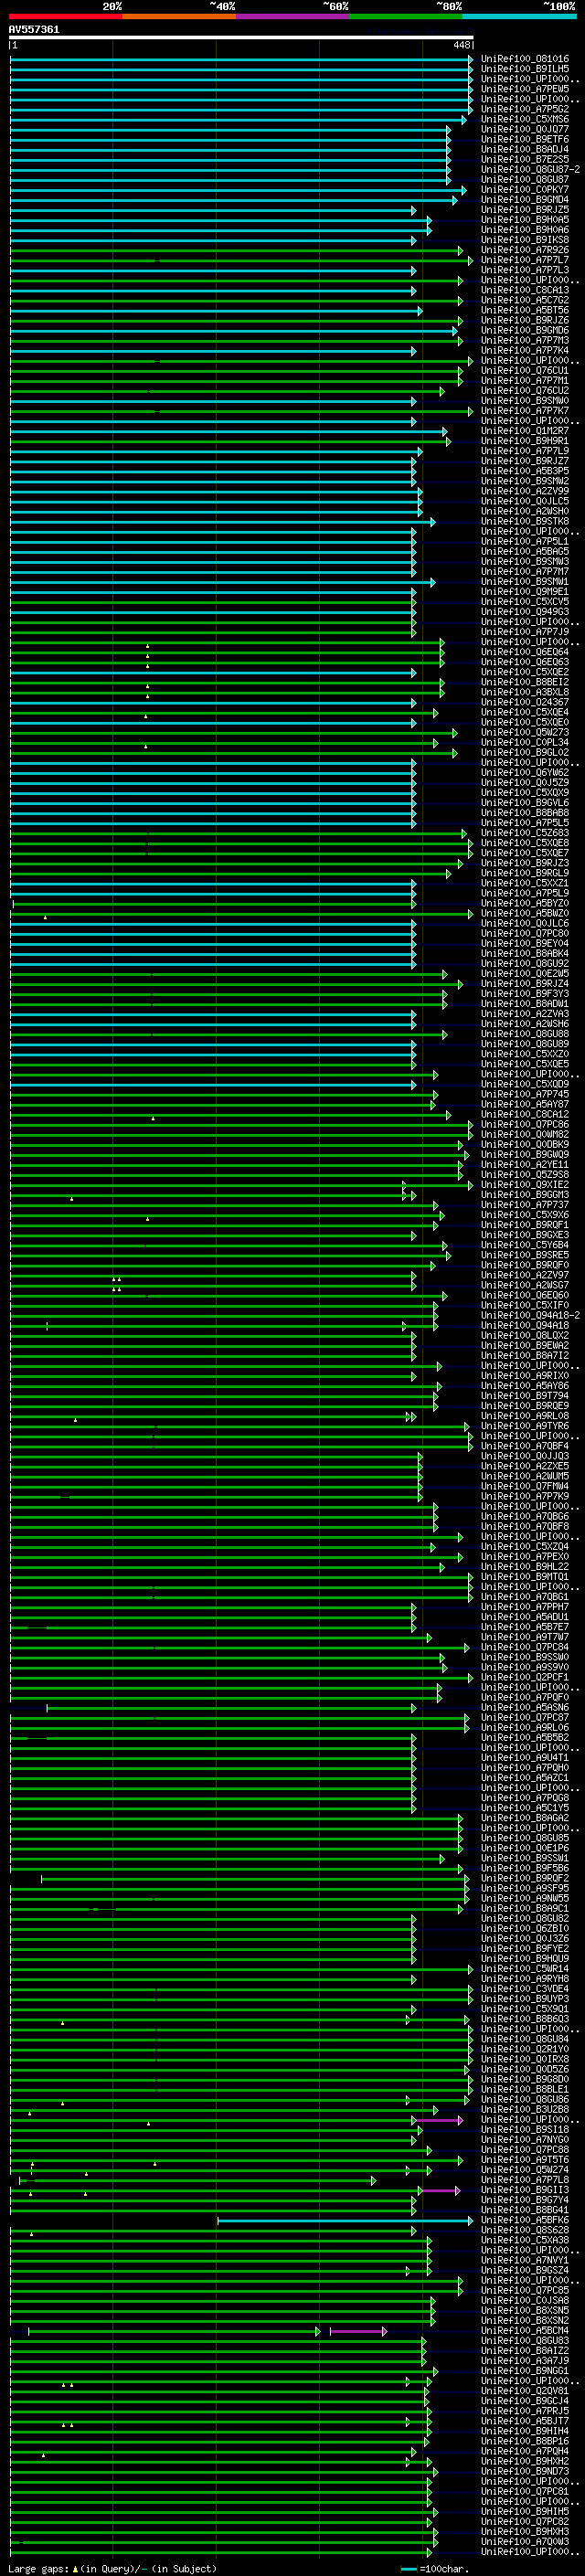The image size is (585, 2576).
Task: Click hit label UniRef100_Q7PC86
Action: tap(525, 1124)
